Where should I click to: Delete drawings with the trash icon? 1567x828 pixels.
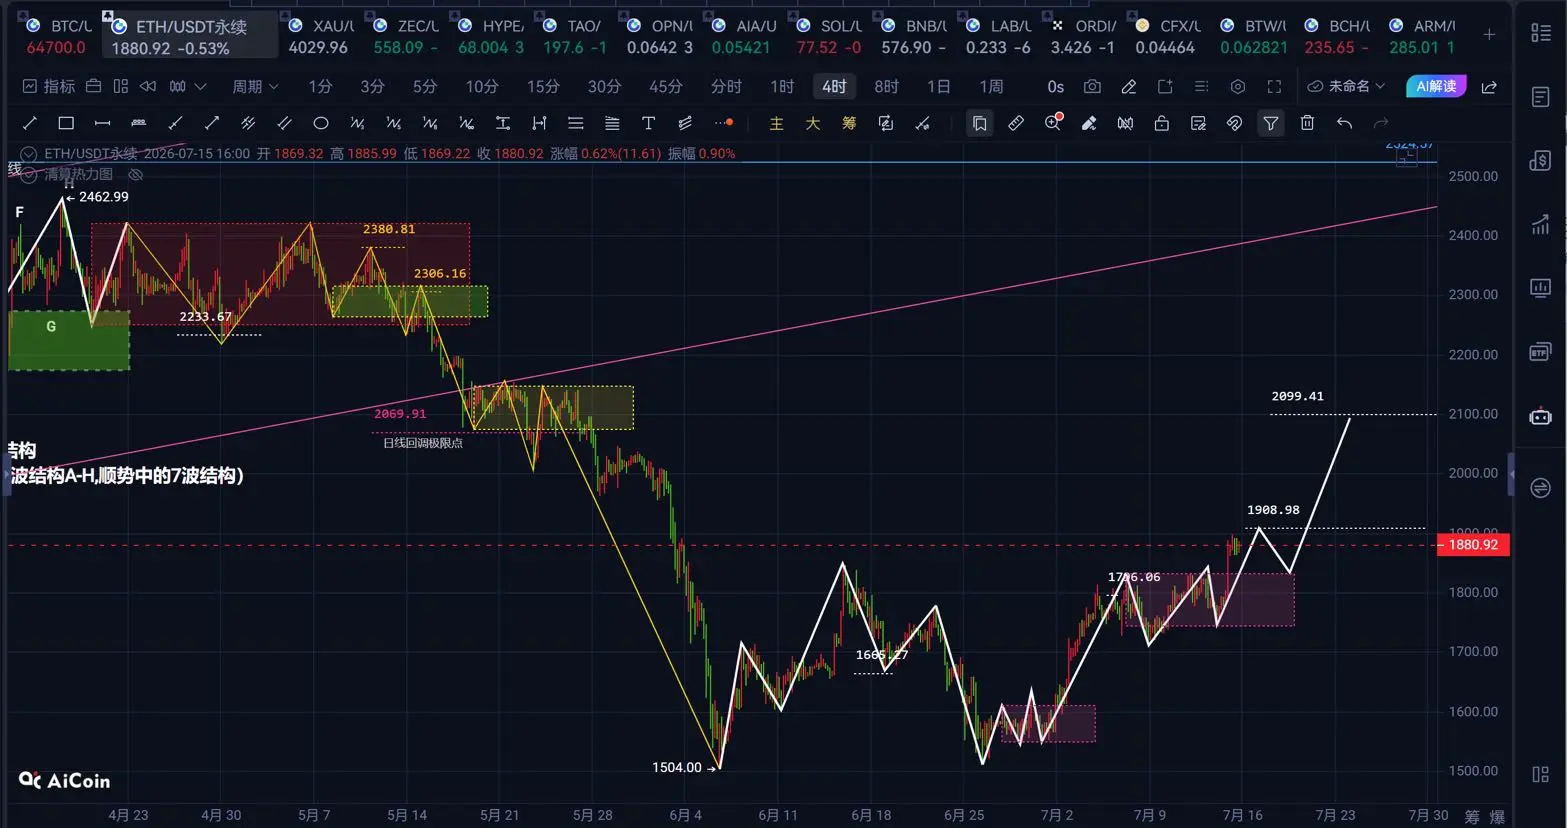[x=1307, y=123]
